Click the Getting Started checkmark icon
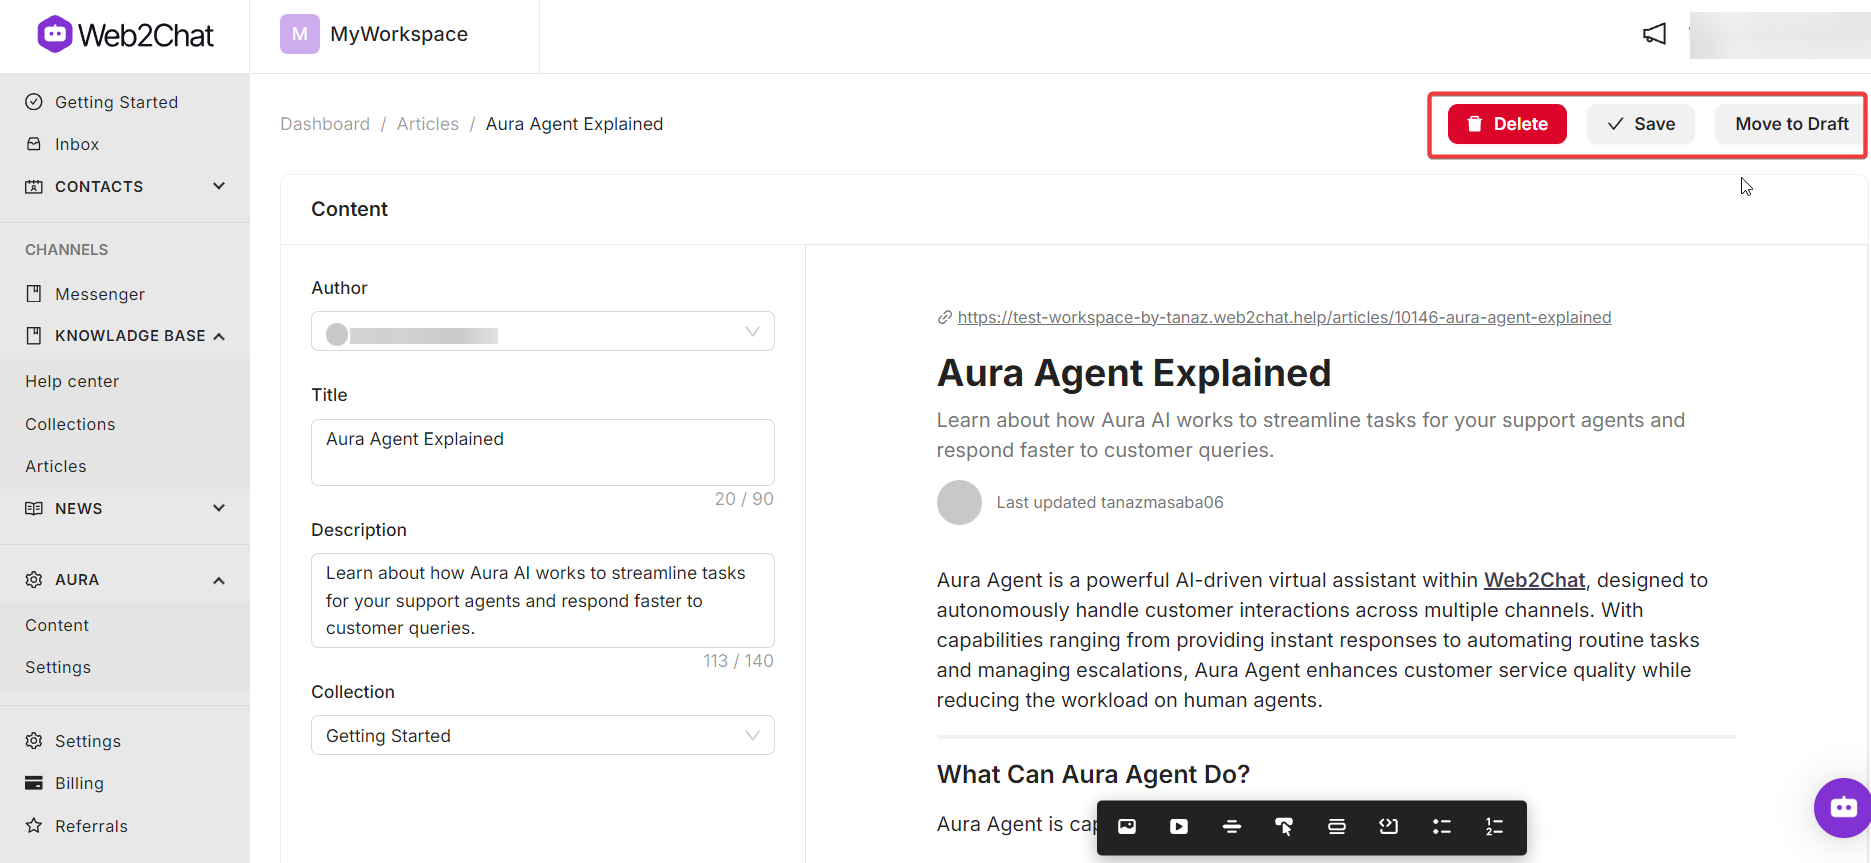Screen dimensions: 1871x863 tap(34, 102)
